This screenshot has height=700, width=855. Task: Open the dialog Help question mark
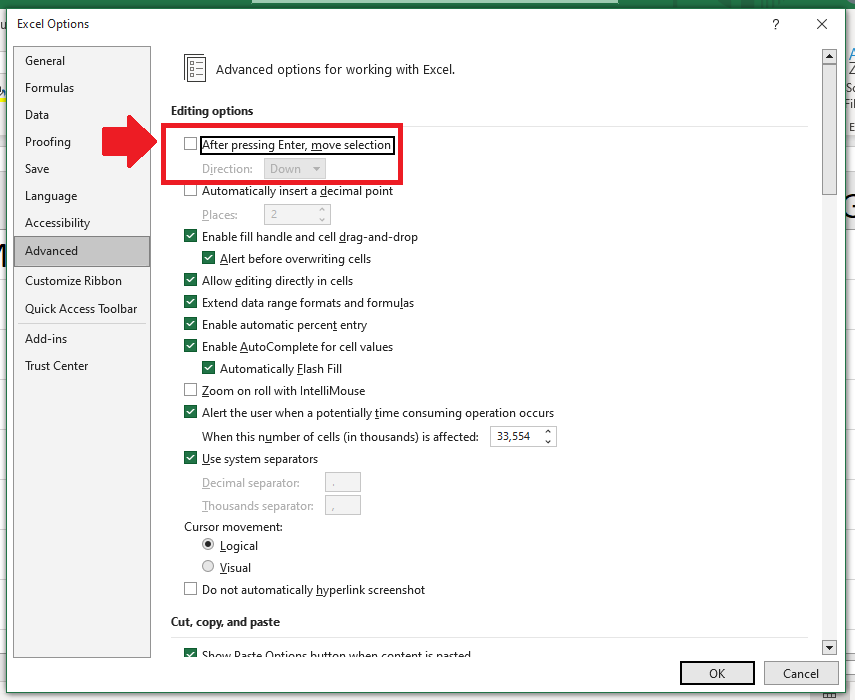[x=775, y=24]
